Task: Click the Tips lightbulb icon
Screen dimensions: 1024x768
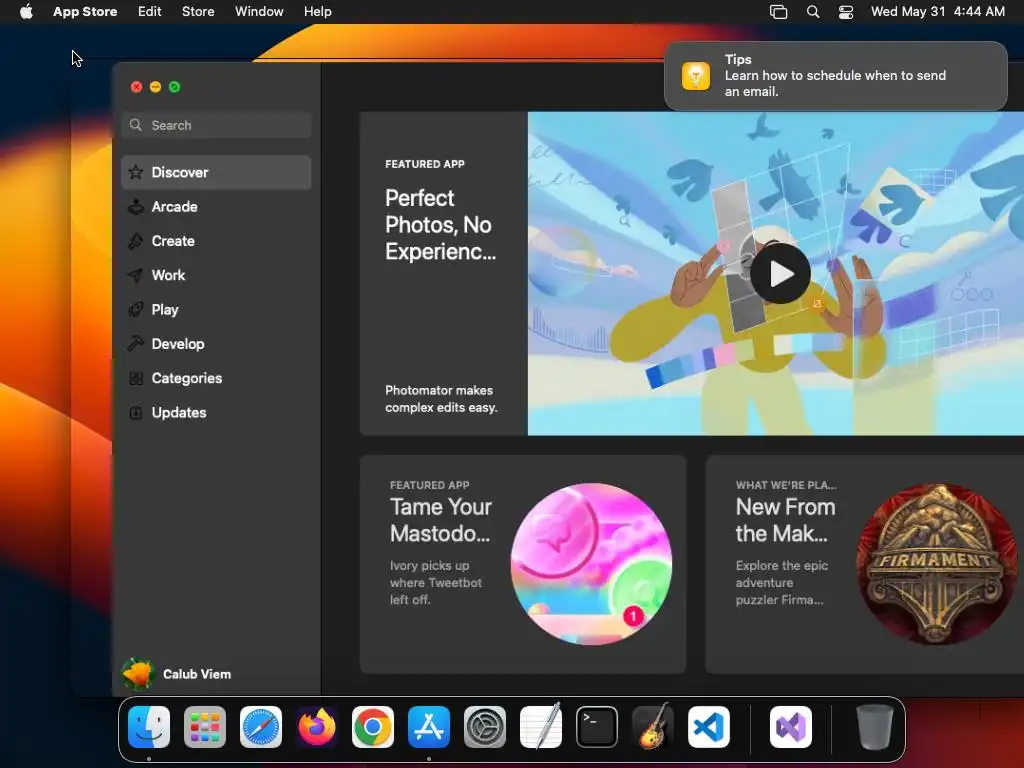Action: [x=696, y=76]
